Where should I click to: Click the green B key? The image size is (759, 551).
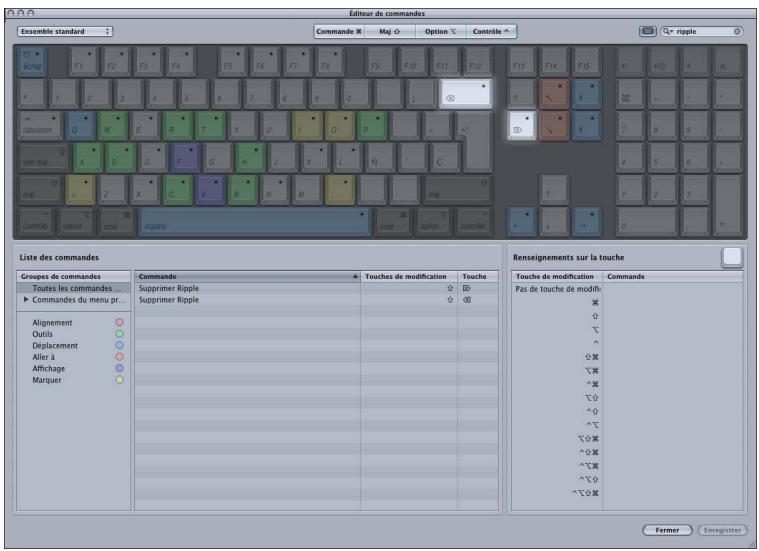[x=242, y=189]
